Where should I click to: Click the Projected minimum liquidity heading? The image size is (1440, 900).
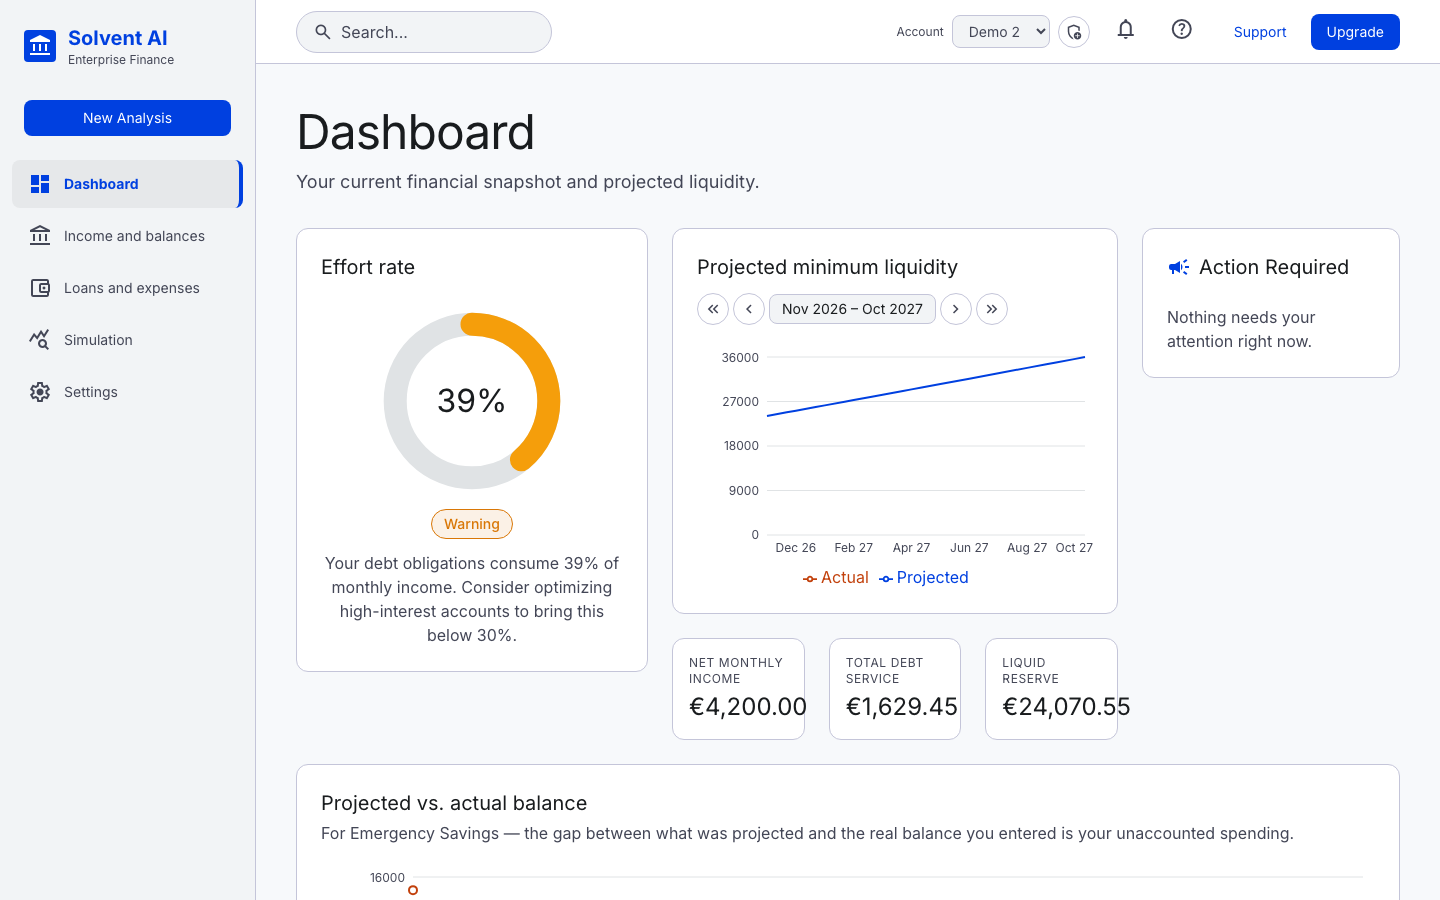click(x=827, y=267)
